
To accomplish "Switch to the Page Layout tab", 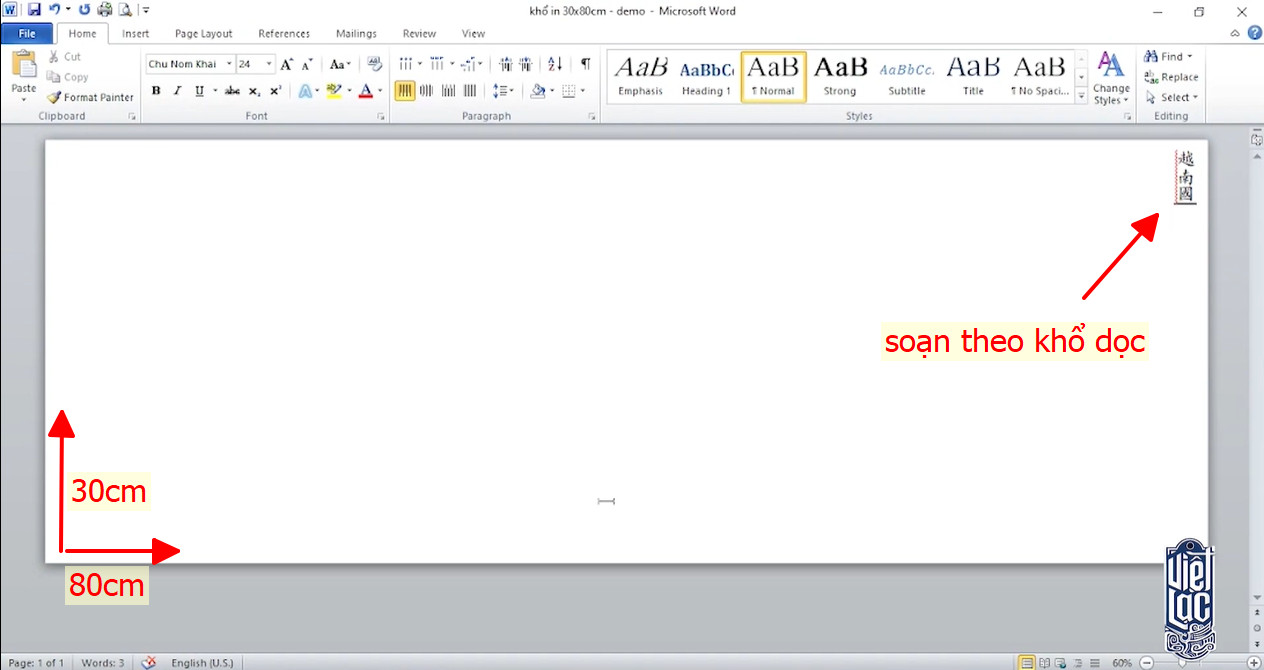I will pyautogui.click(x=204, y=33).
